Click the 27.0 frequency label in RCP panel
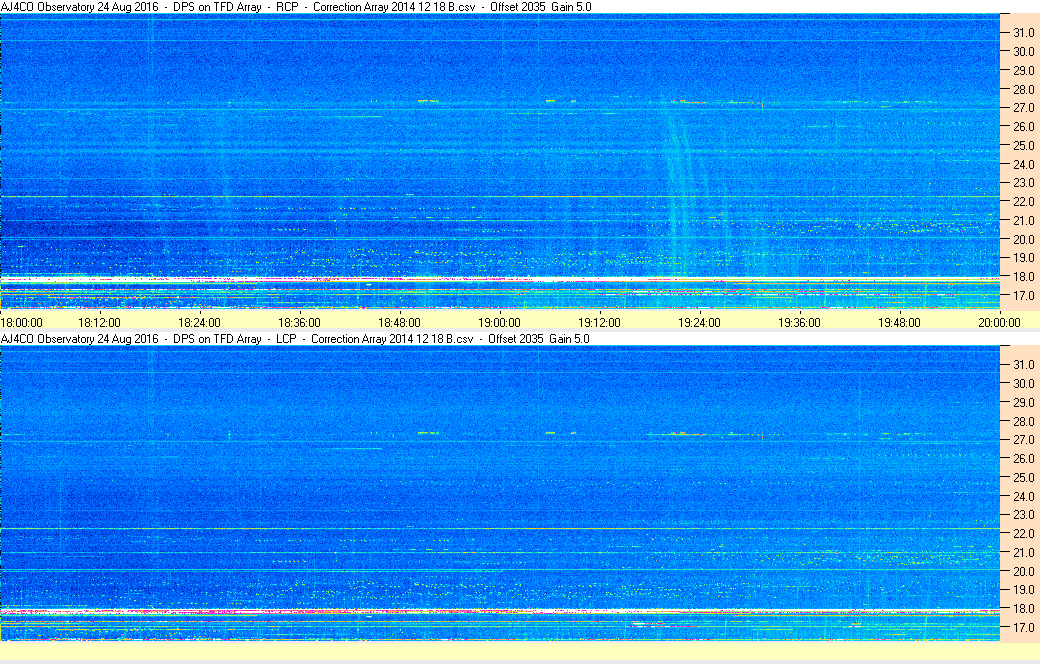The width and height of the screenshot is (1040, 664). click(x=1023, y=107)
